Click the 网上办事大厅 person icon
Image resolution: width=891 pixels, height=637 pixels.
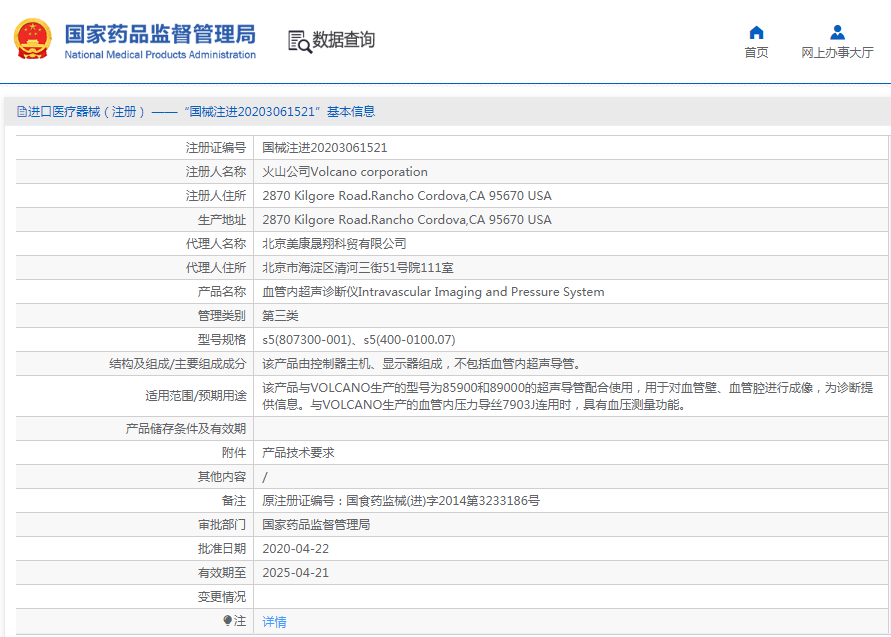tap(837, 32)
